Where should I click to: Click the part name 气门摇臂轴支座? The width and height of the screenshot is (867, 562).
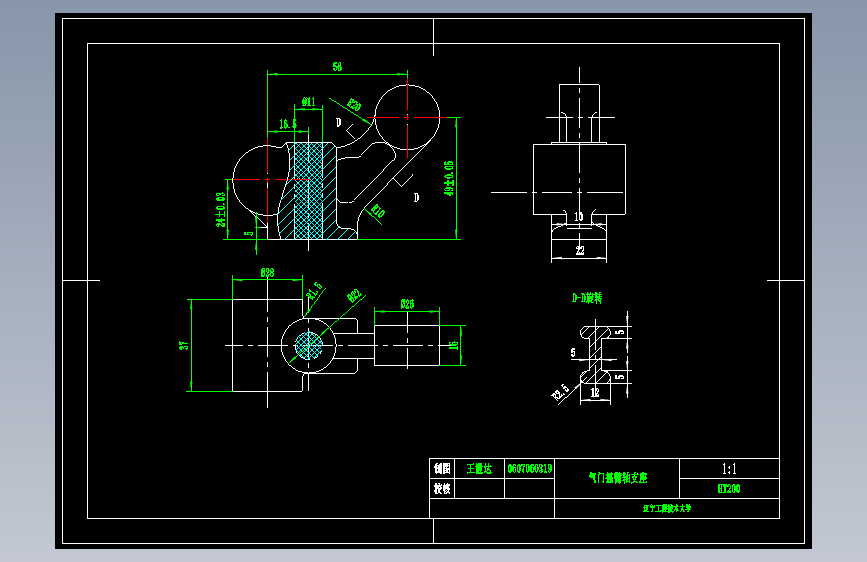(618, 478)
